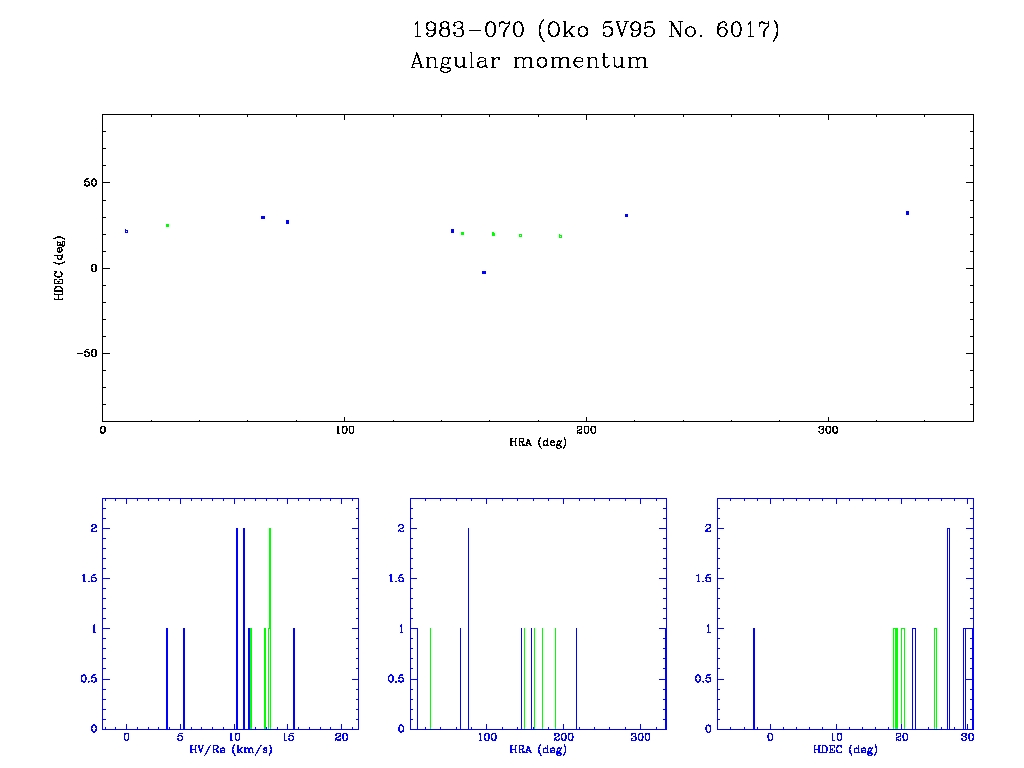Click the "-50" tick label on the top plot
Viewport: 1024px width, 768px height.
87,353
